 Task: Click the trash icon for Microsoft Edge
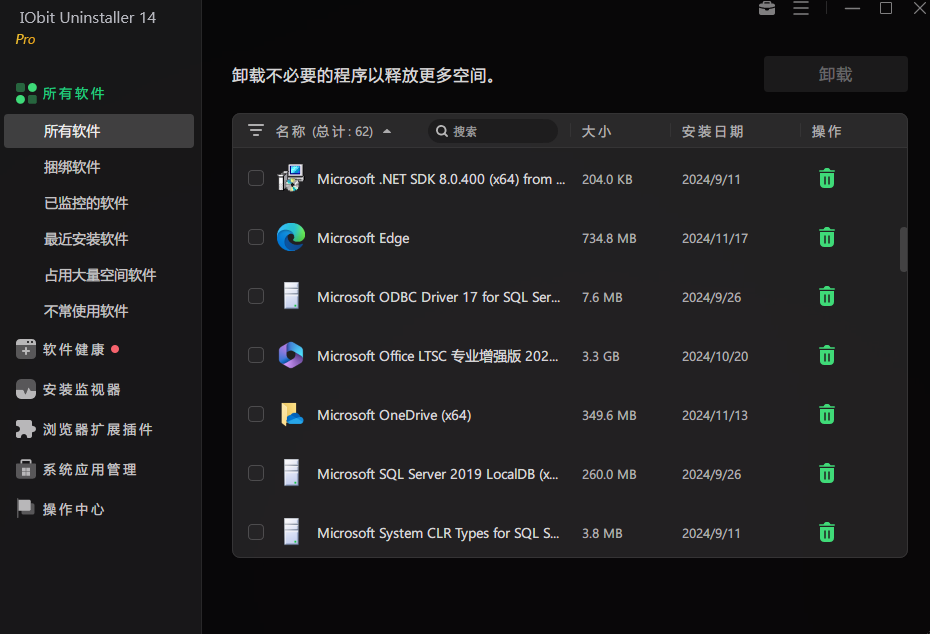click(826, 238)
